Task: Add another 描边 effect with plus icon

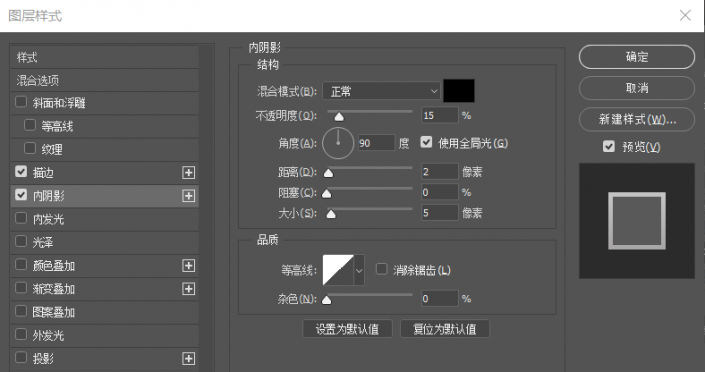Action: pyautogui.click(x=188, y=173)
